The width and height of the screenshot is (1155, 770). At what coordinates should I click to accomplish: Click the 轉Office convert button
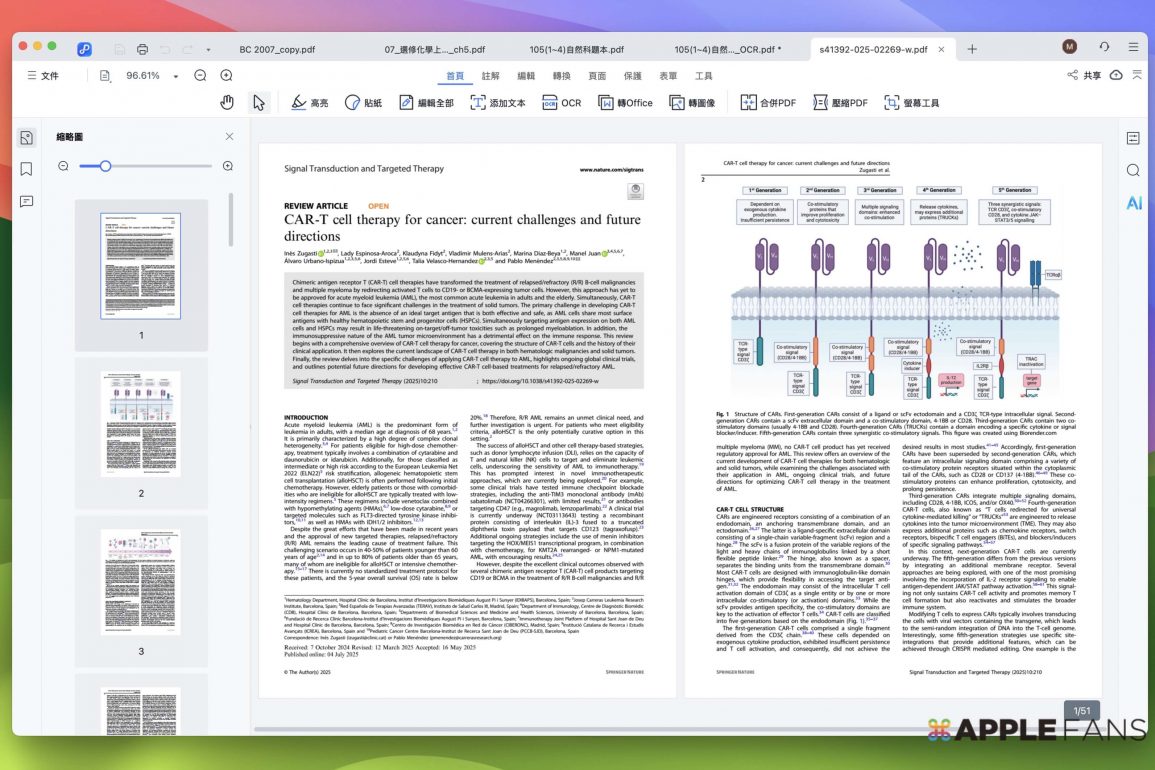tap(625, 102)
